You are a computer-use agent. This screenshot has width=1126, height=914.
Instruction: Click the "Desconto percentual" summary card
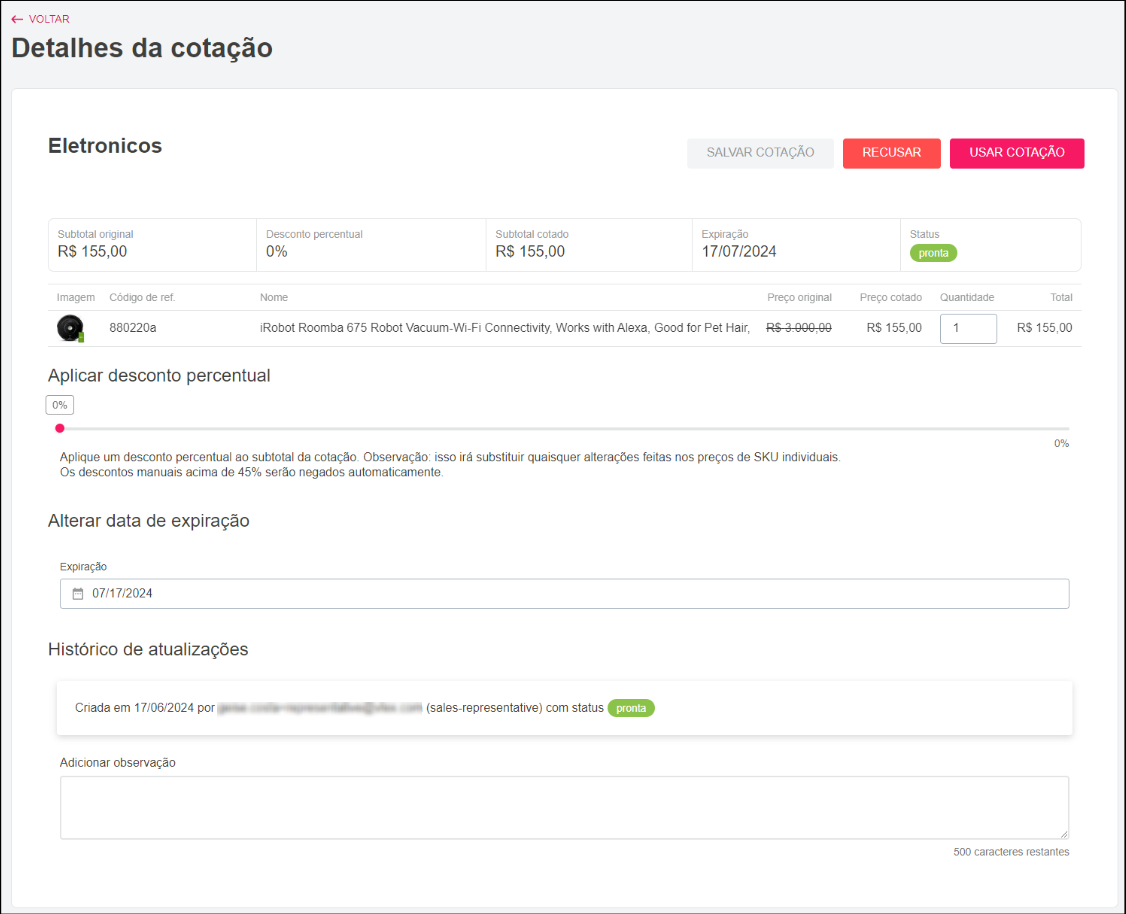pyautogui.click(x=371, y=245)
